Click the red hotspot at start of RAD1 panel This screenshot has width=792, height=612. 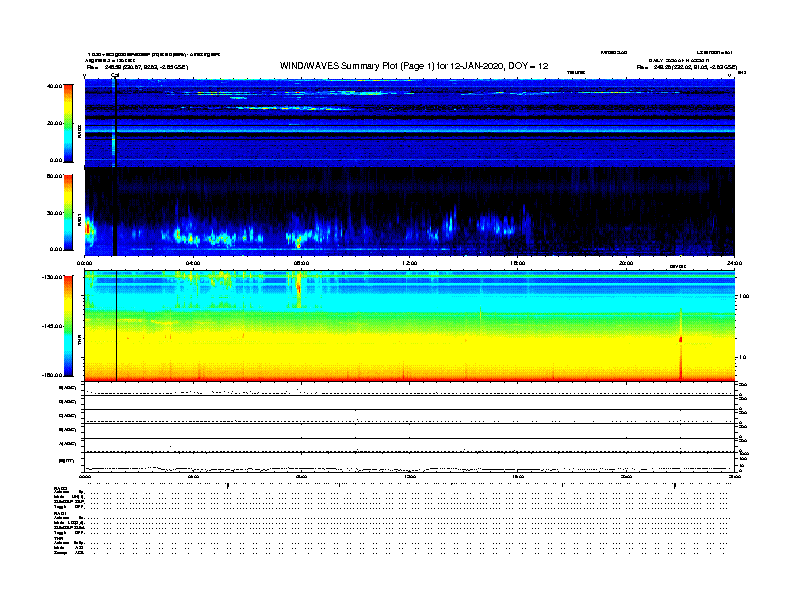(87, 229)
